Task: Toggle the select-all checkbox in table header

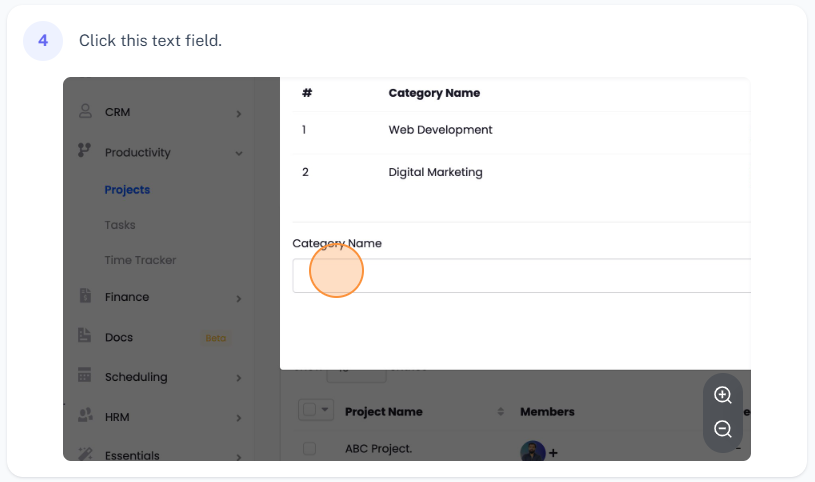Action: (x=310, y=410)
